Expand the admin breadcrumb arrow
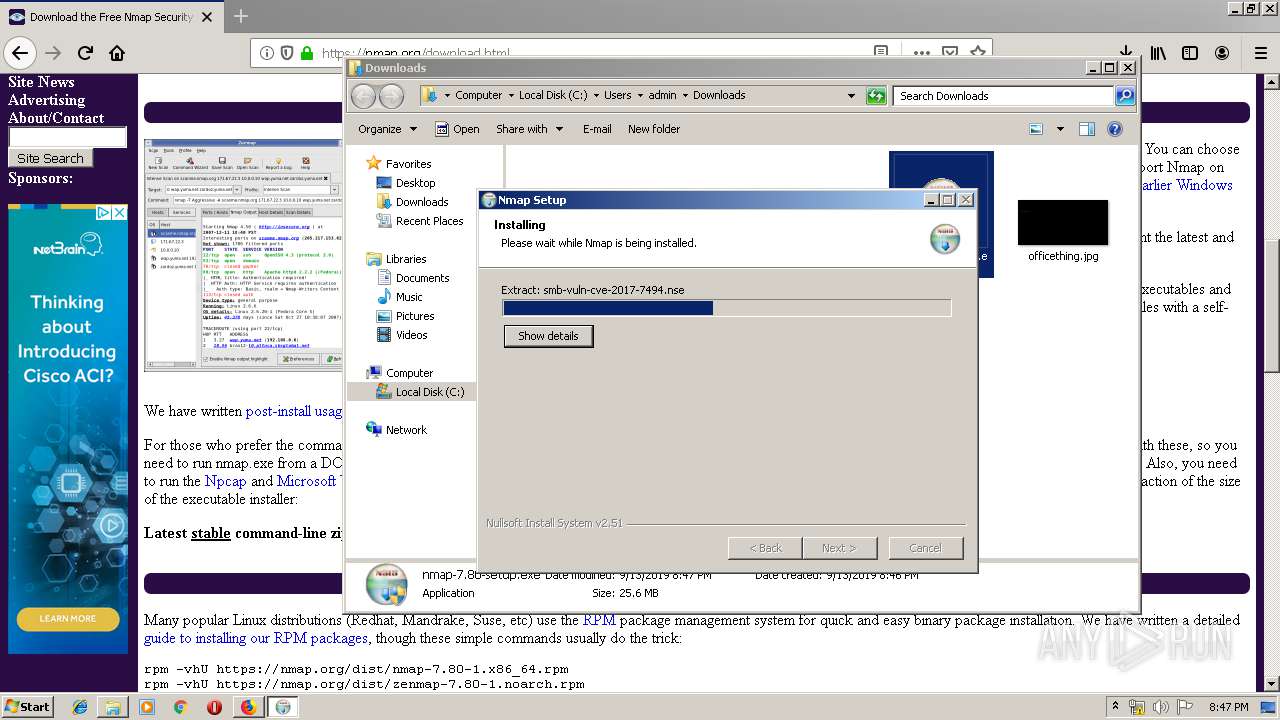This screenshot has width=1280, height=720. coord(685,96)
